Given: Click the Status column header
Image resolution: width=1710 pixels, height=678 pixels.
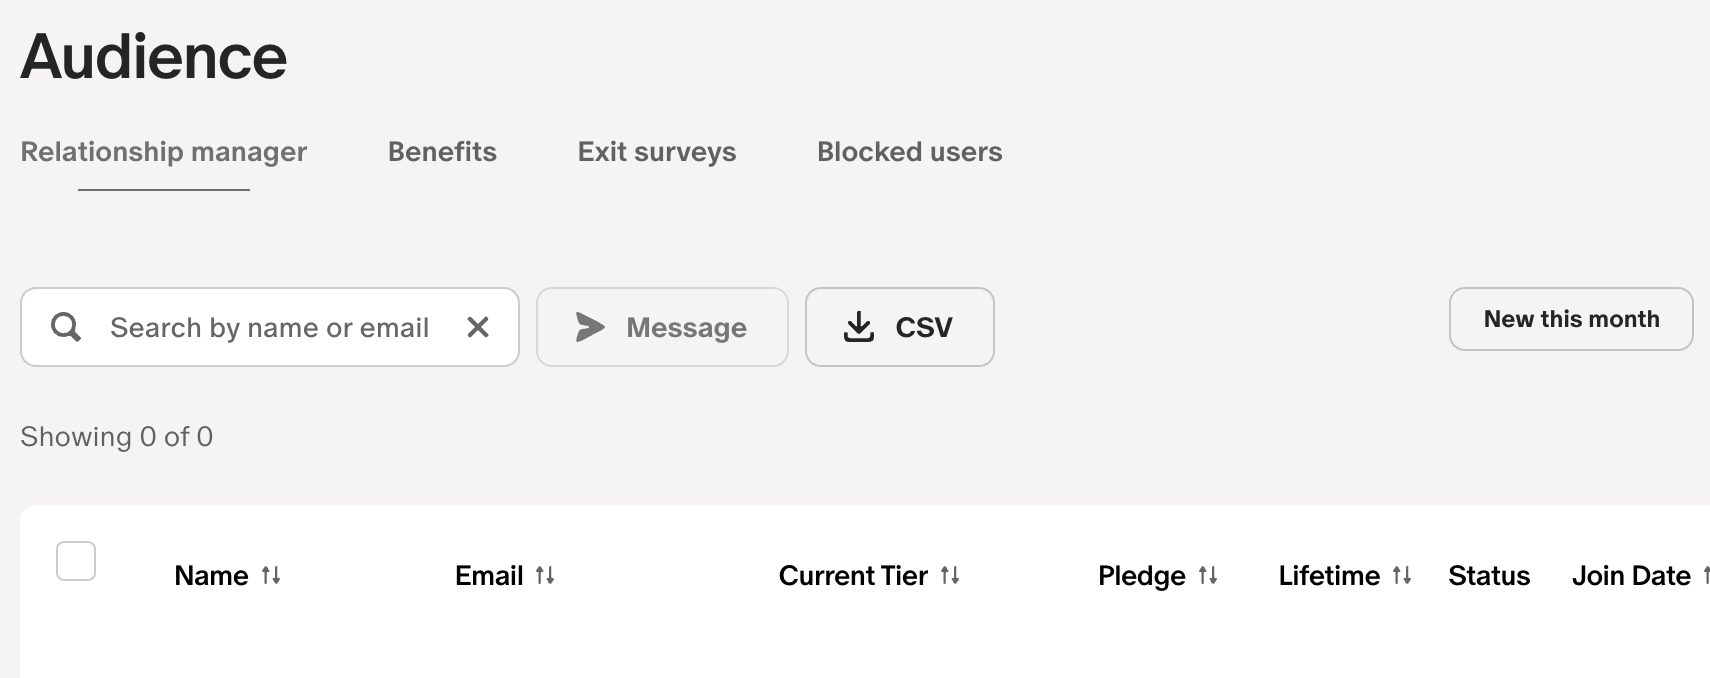Looking at the screenshot, I should [x=1488, y=575].
